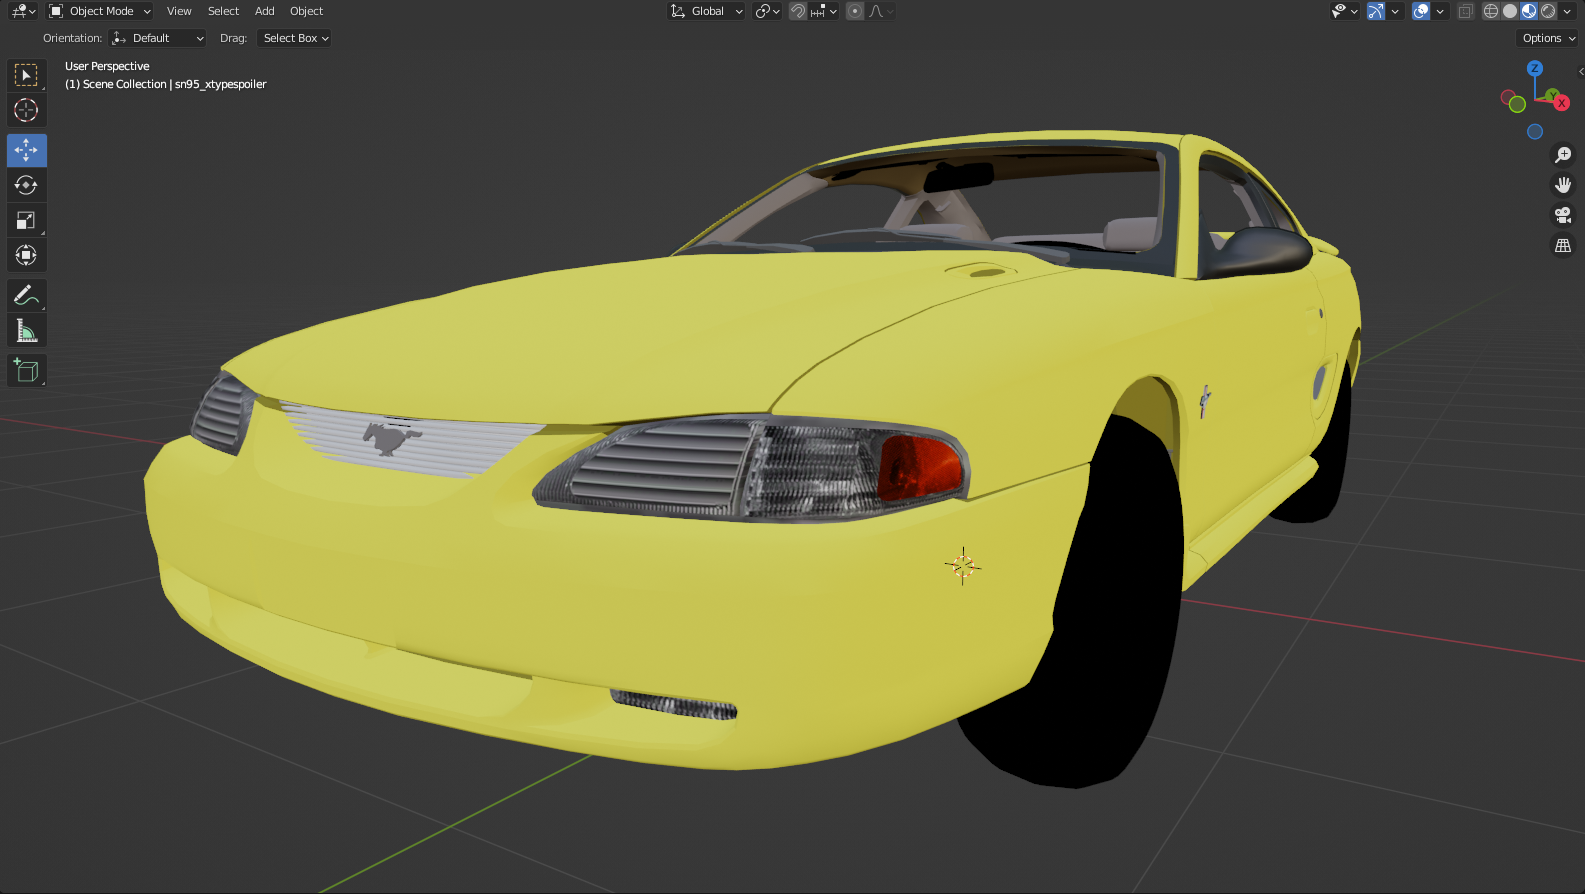The height and width of the screenshot is (894, 1585).
Task: Open the Global transform orientation dropdown
Action: (x=707, y=11)
